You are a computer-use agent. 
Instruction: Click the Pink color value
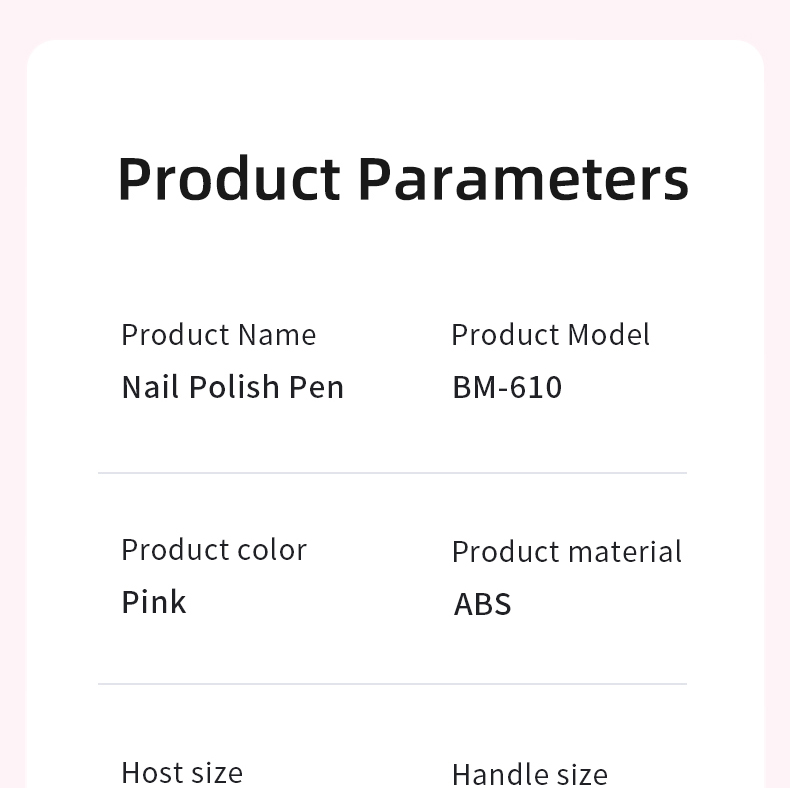coord(154,602)
